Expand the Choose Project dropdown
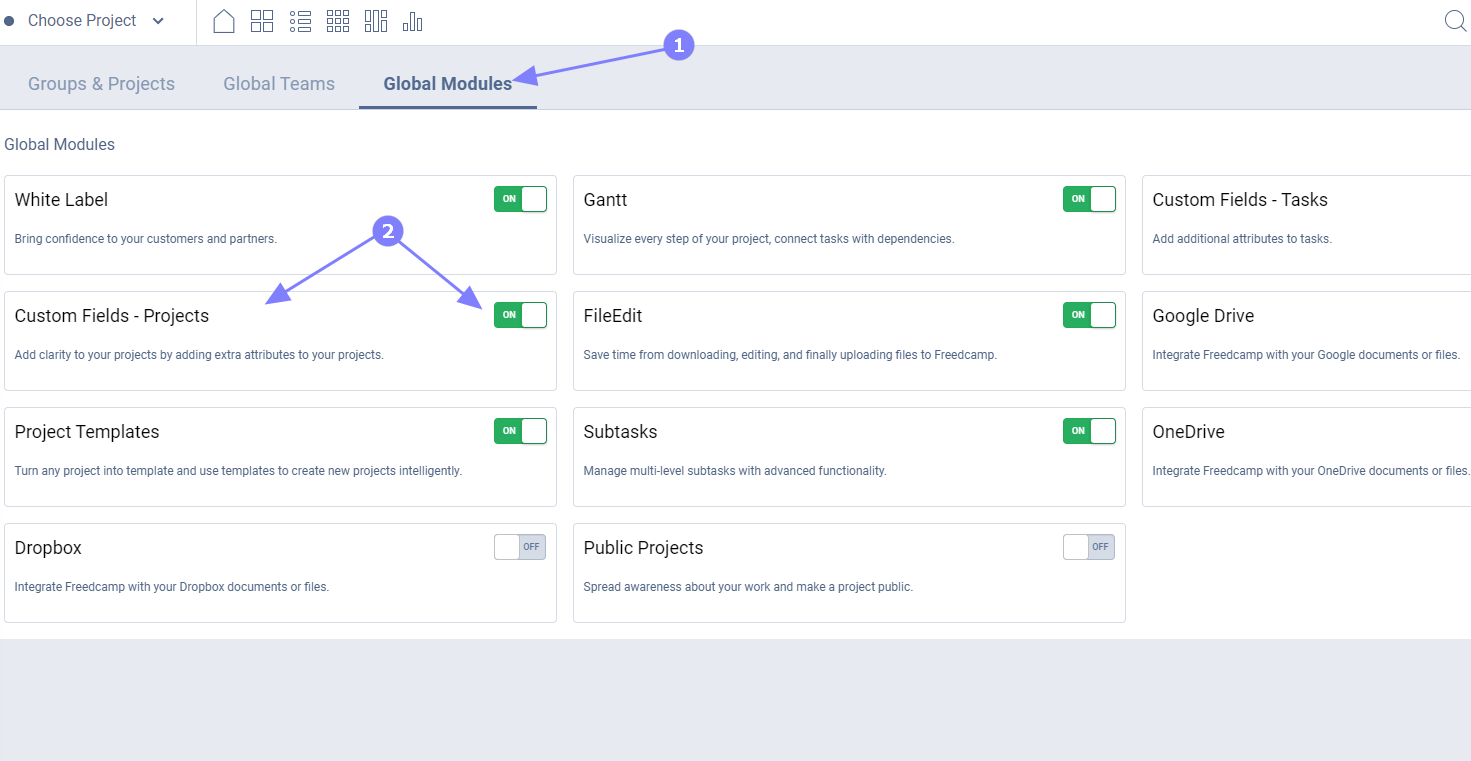The height and width of the screenshot is (761, 1471). point(96,21)
